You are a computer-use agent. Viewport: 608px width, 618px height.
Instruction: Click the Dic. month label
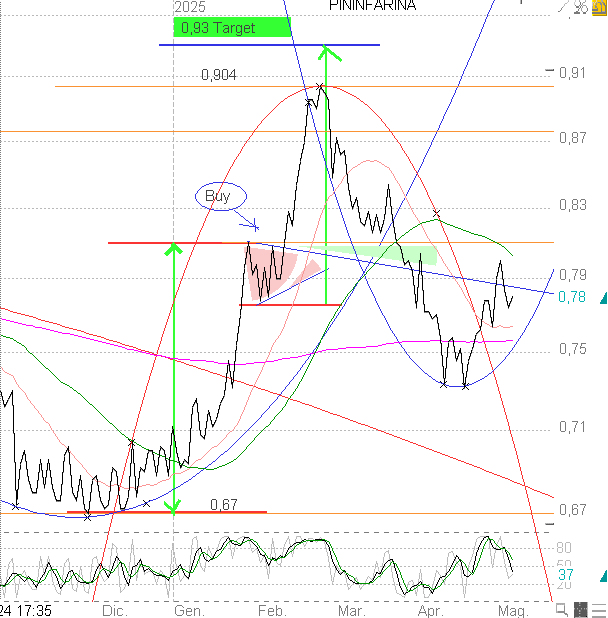point(115,611)
